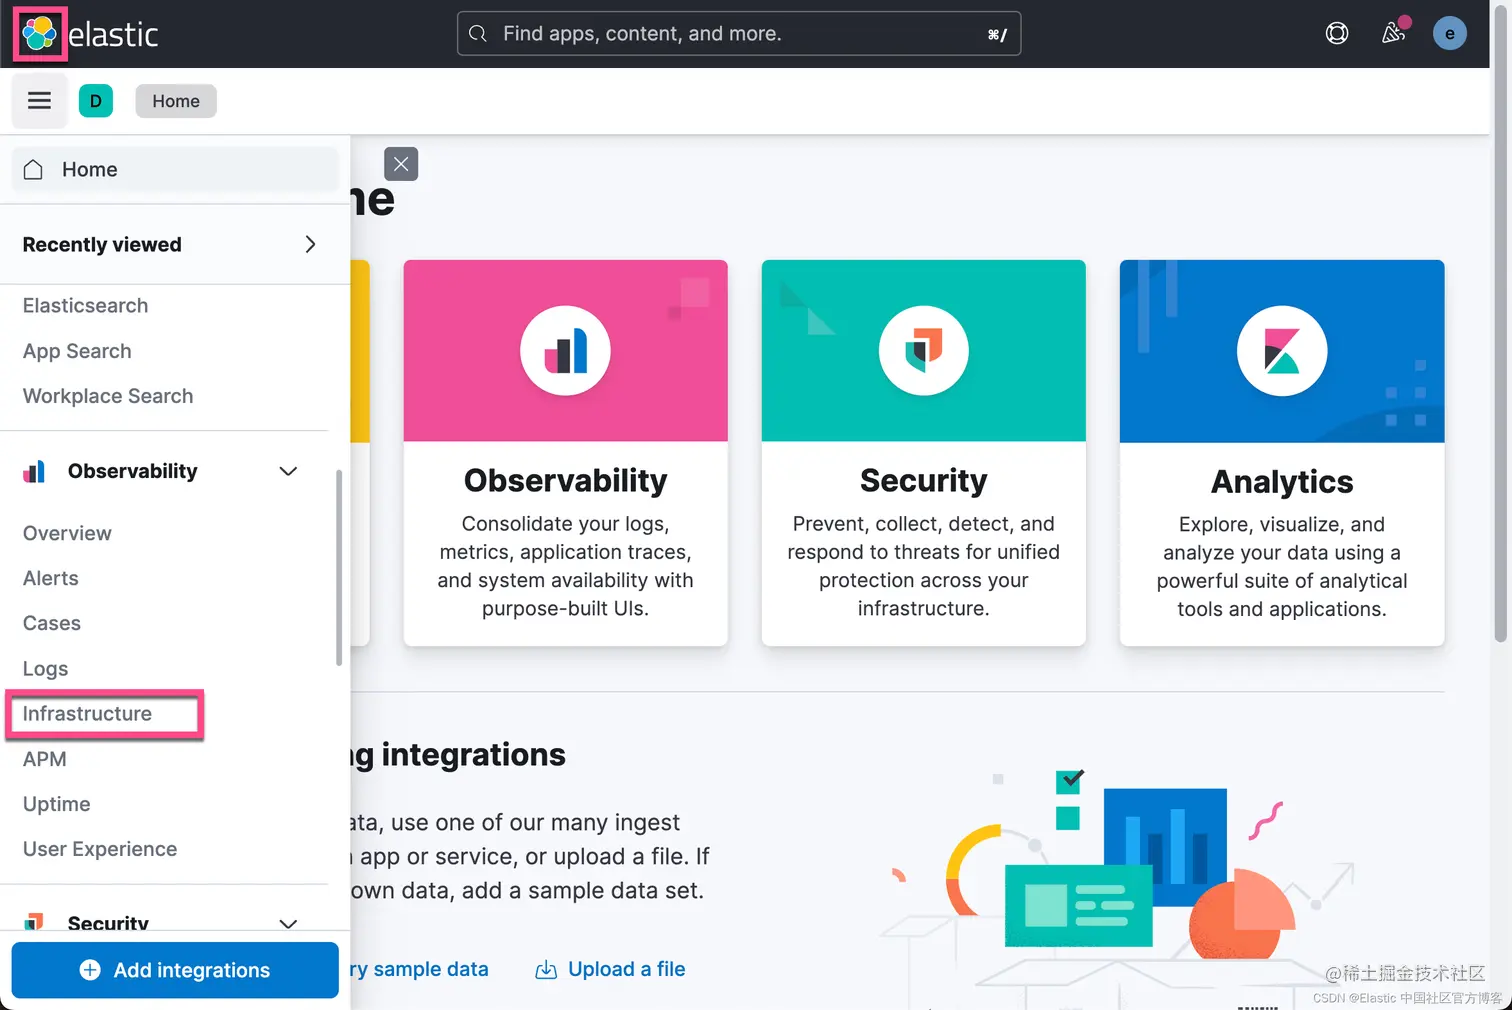Open Cases under Observability
This screenshot has height=1010, width=1512.
pyautogui.click(x=51, y=623)
